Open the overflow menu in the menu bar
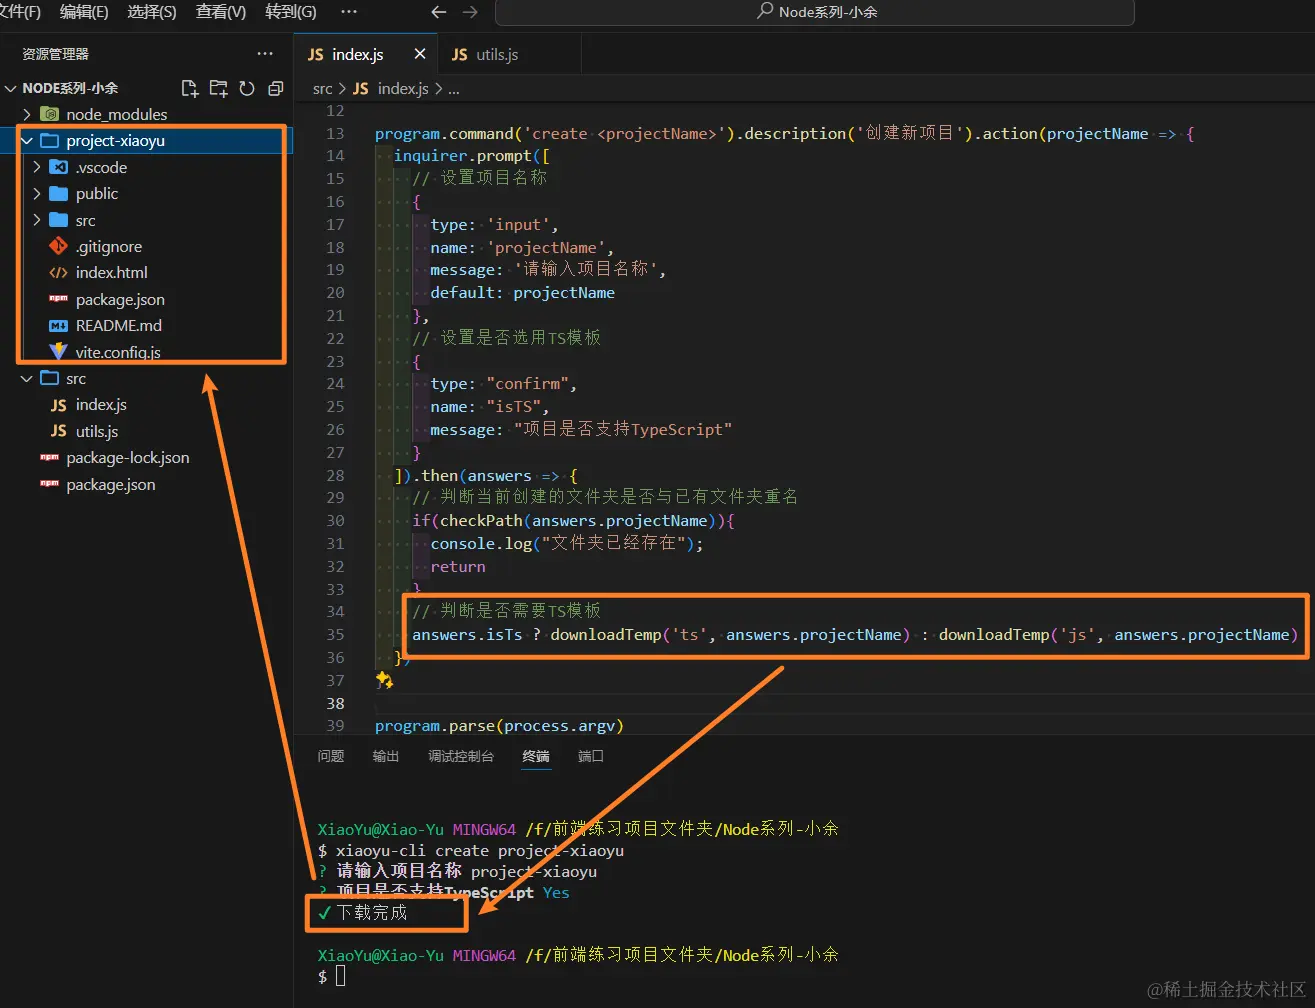1315x1008 pixels. 349,12
